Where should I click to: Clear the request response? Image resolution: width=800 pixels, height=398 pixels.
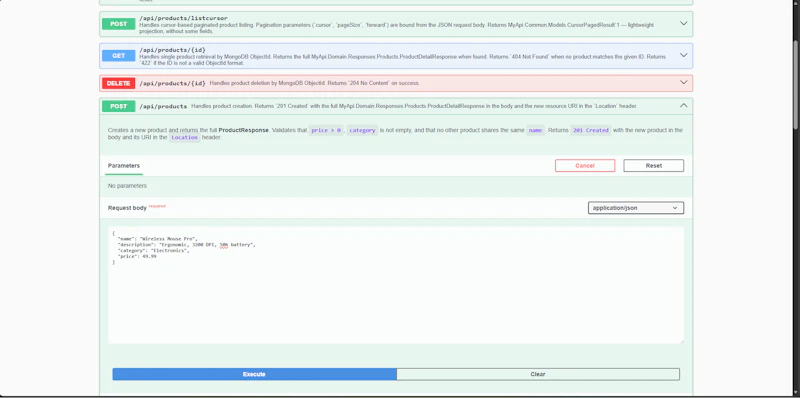(538, 374)
